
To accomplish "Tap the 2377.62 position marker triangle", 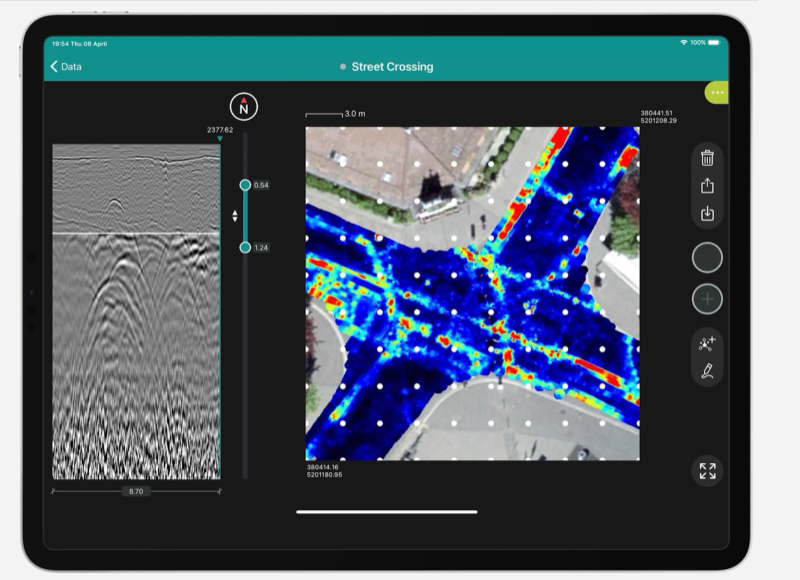I will tap(220, 139).
